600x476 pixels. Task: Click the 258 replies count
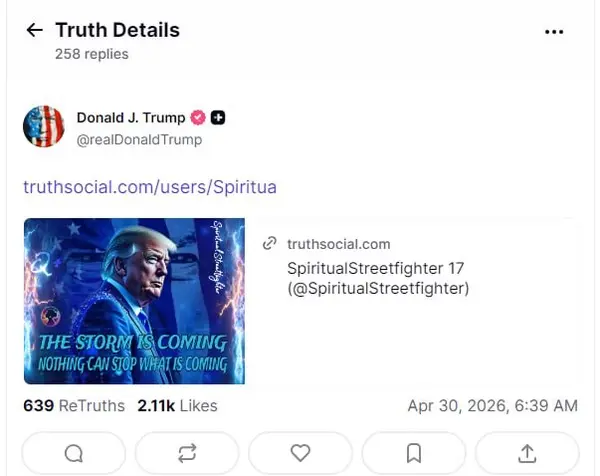pos(92,54)
